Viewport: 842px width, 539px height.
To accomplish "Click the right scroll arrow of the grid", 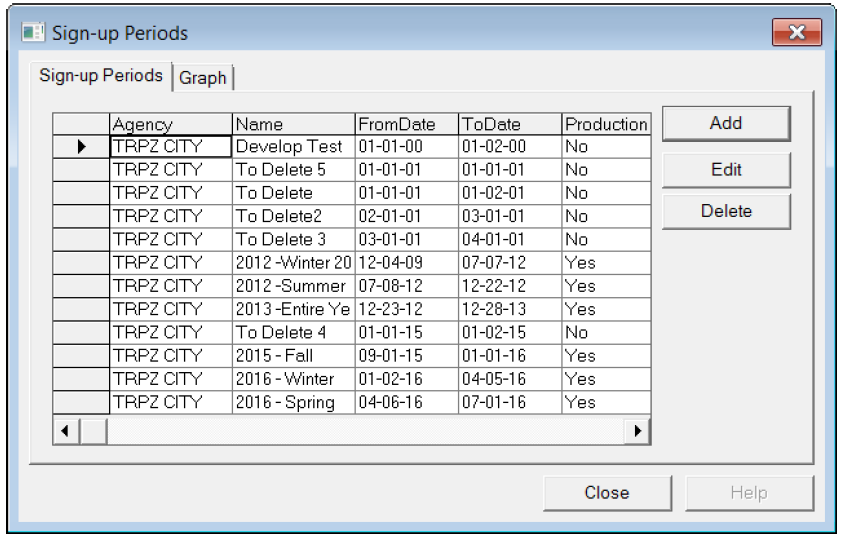I will [637, 431].
